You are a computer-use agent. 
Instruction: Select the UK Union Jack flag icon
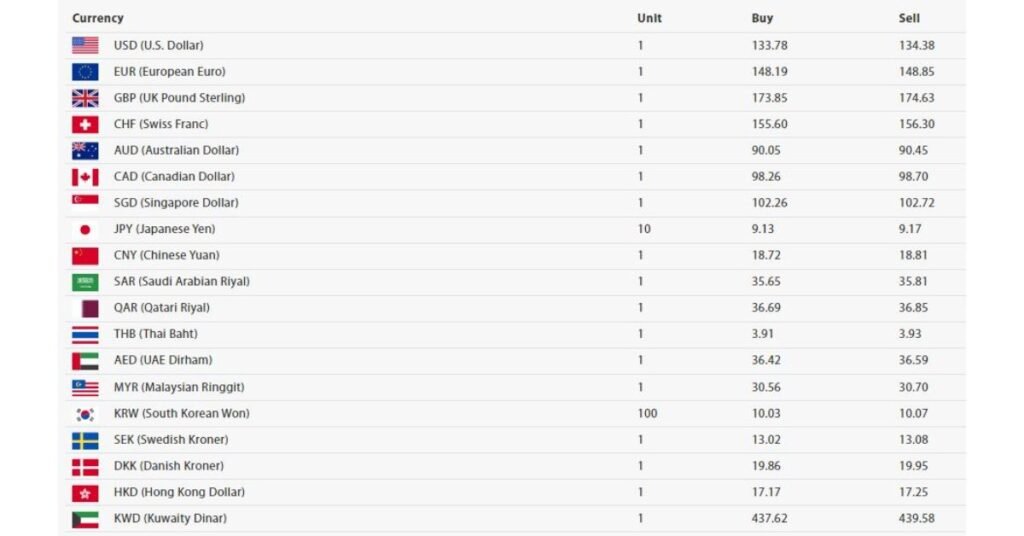85,98
